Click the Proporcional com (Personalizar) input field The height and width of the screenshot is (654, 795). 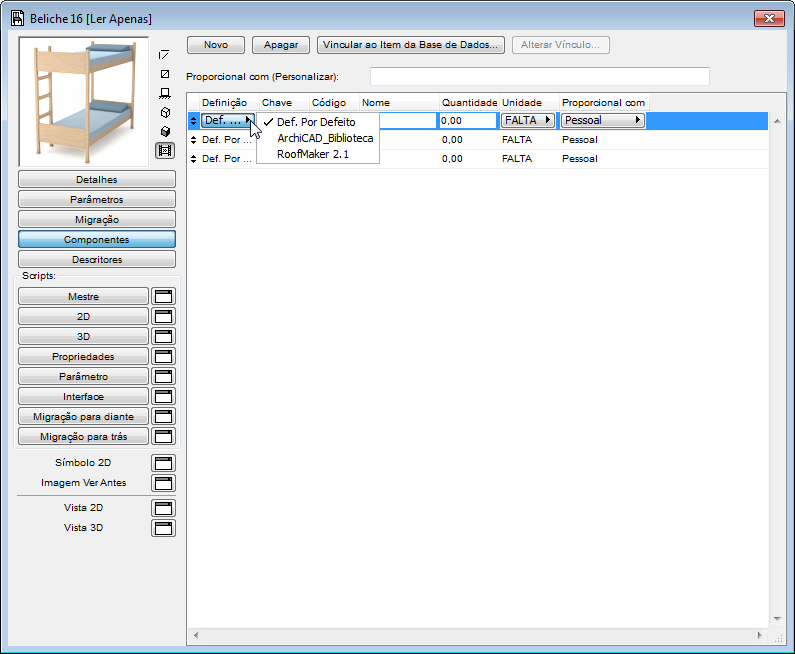click(539, 77)
